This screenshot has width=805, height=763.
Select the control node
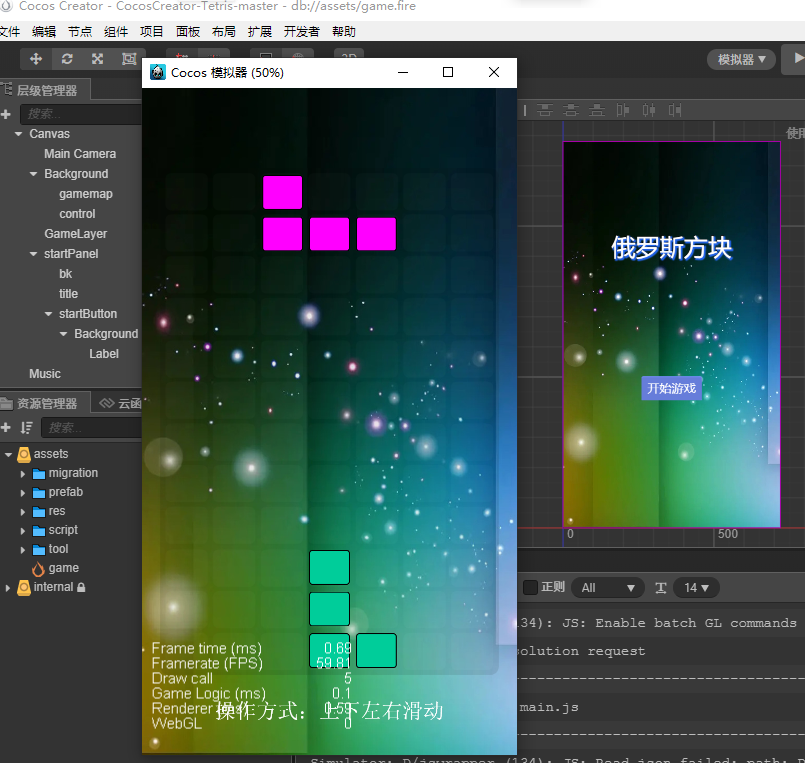click(77, 214)
